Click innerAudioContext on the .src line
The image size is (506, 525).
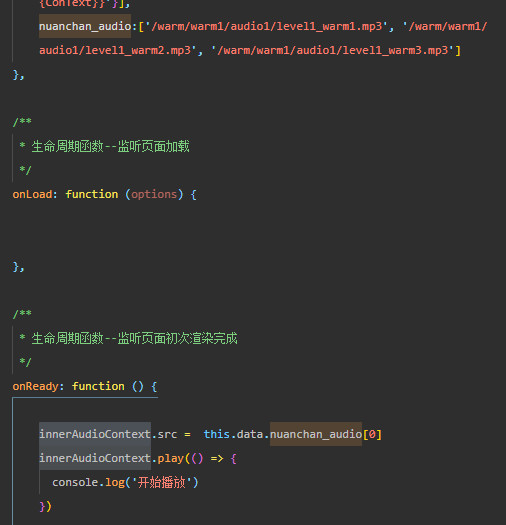95,434
